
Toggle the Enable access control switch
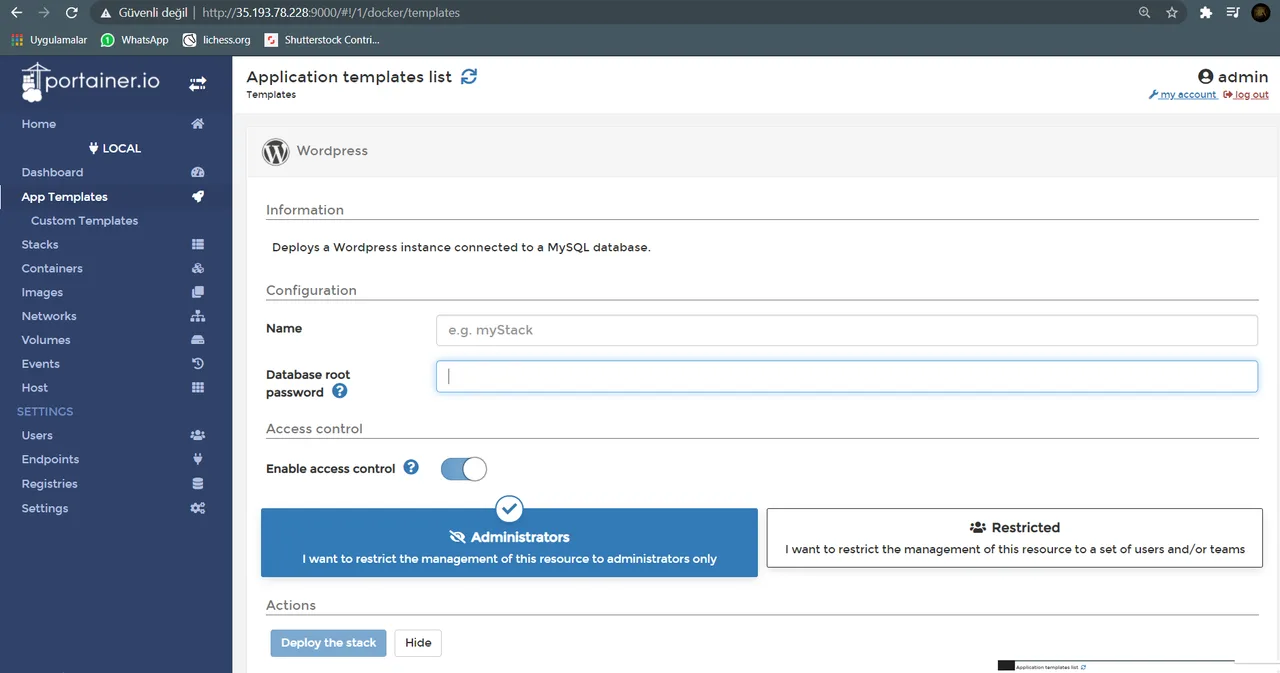pyautogui.click(x=464, y=468)
